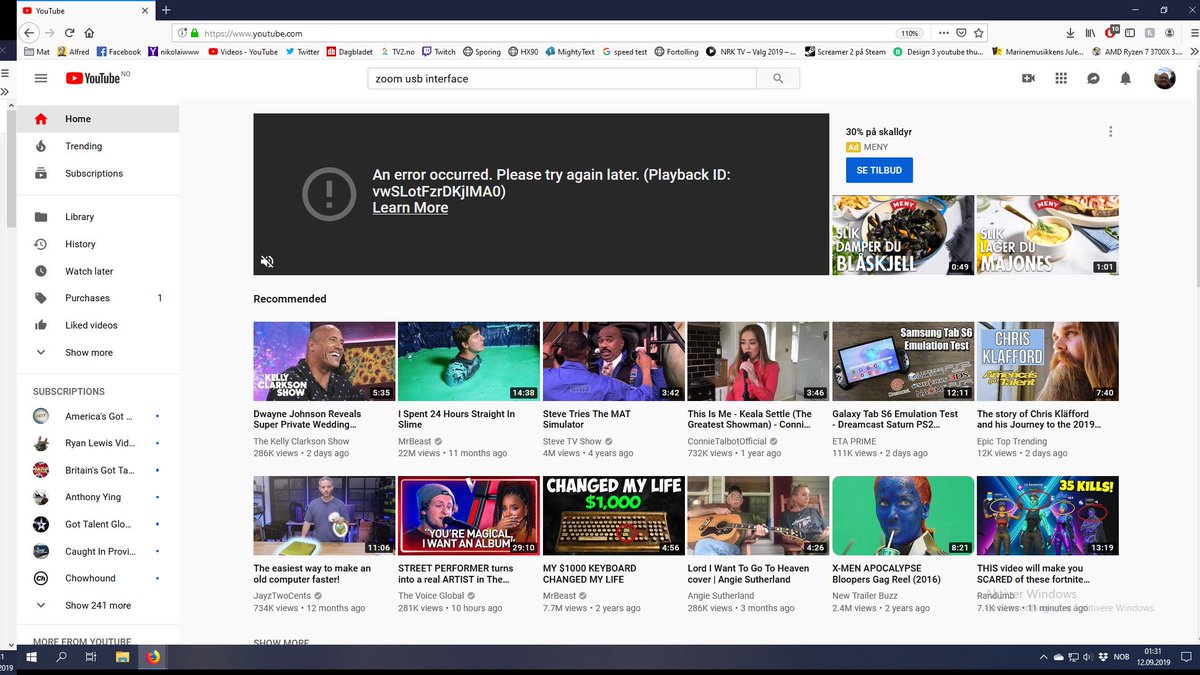1200x675 pixels.
Task: Open Windows taskbar search
Action: click(61, 657)
